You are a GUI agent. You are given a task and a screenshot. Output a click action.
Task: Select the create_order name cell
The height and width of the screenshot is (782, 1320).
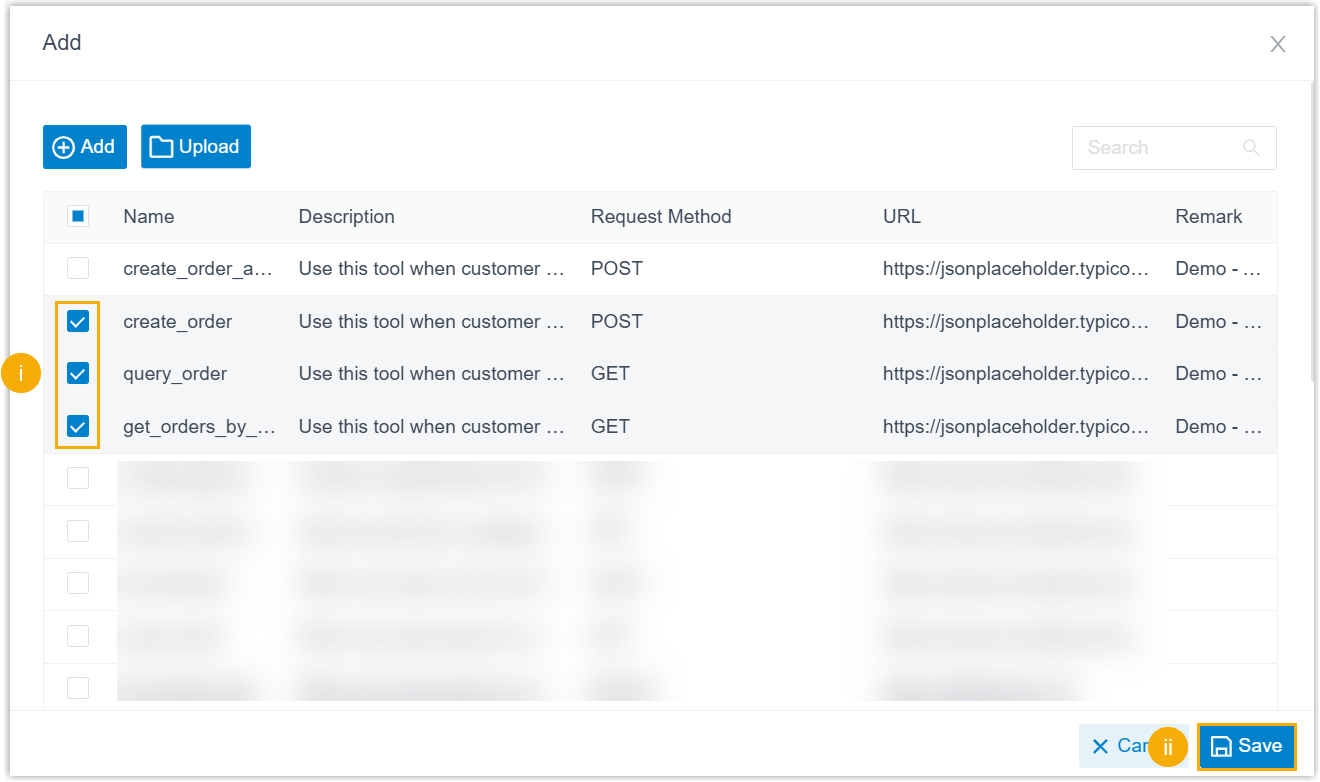coord(178,322)
